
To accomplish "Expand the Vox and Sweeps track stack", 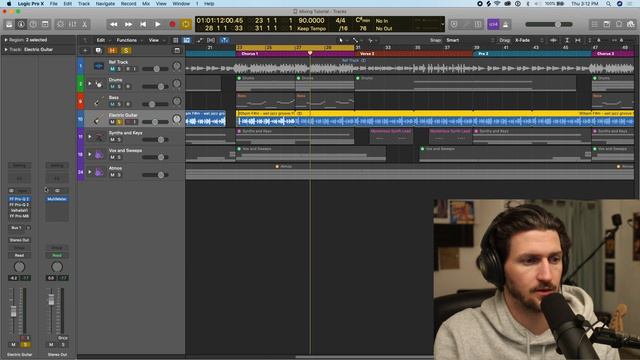I will point(89,154).
